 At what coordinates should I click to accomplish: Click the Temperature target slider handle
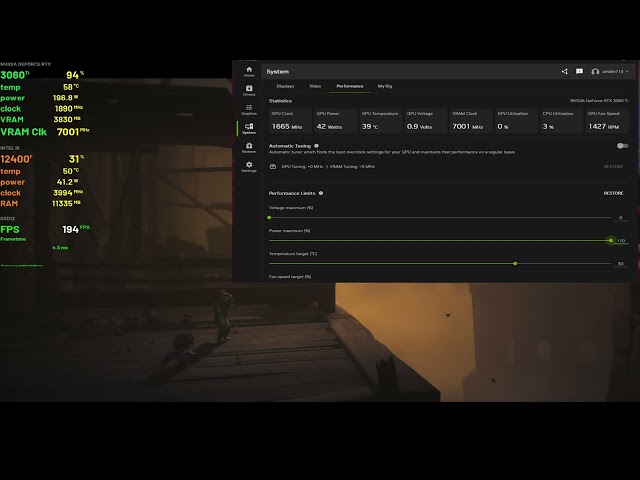(515, 264)
